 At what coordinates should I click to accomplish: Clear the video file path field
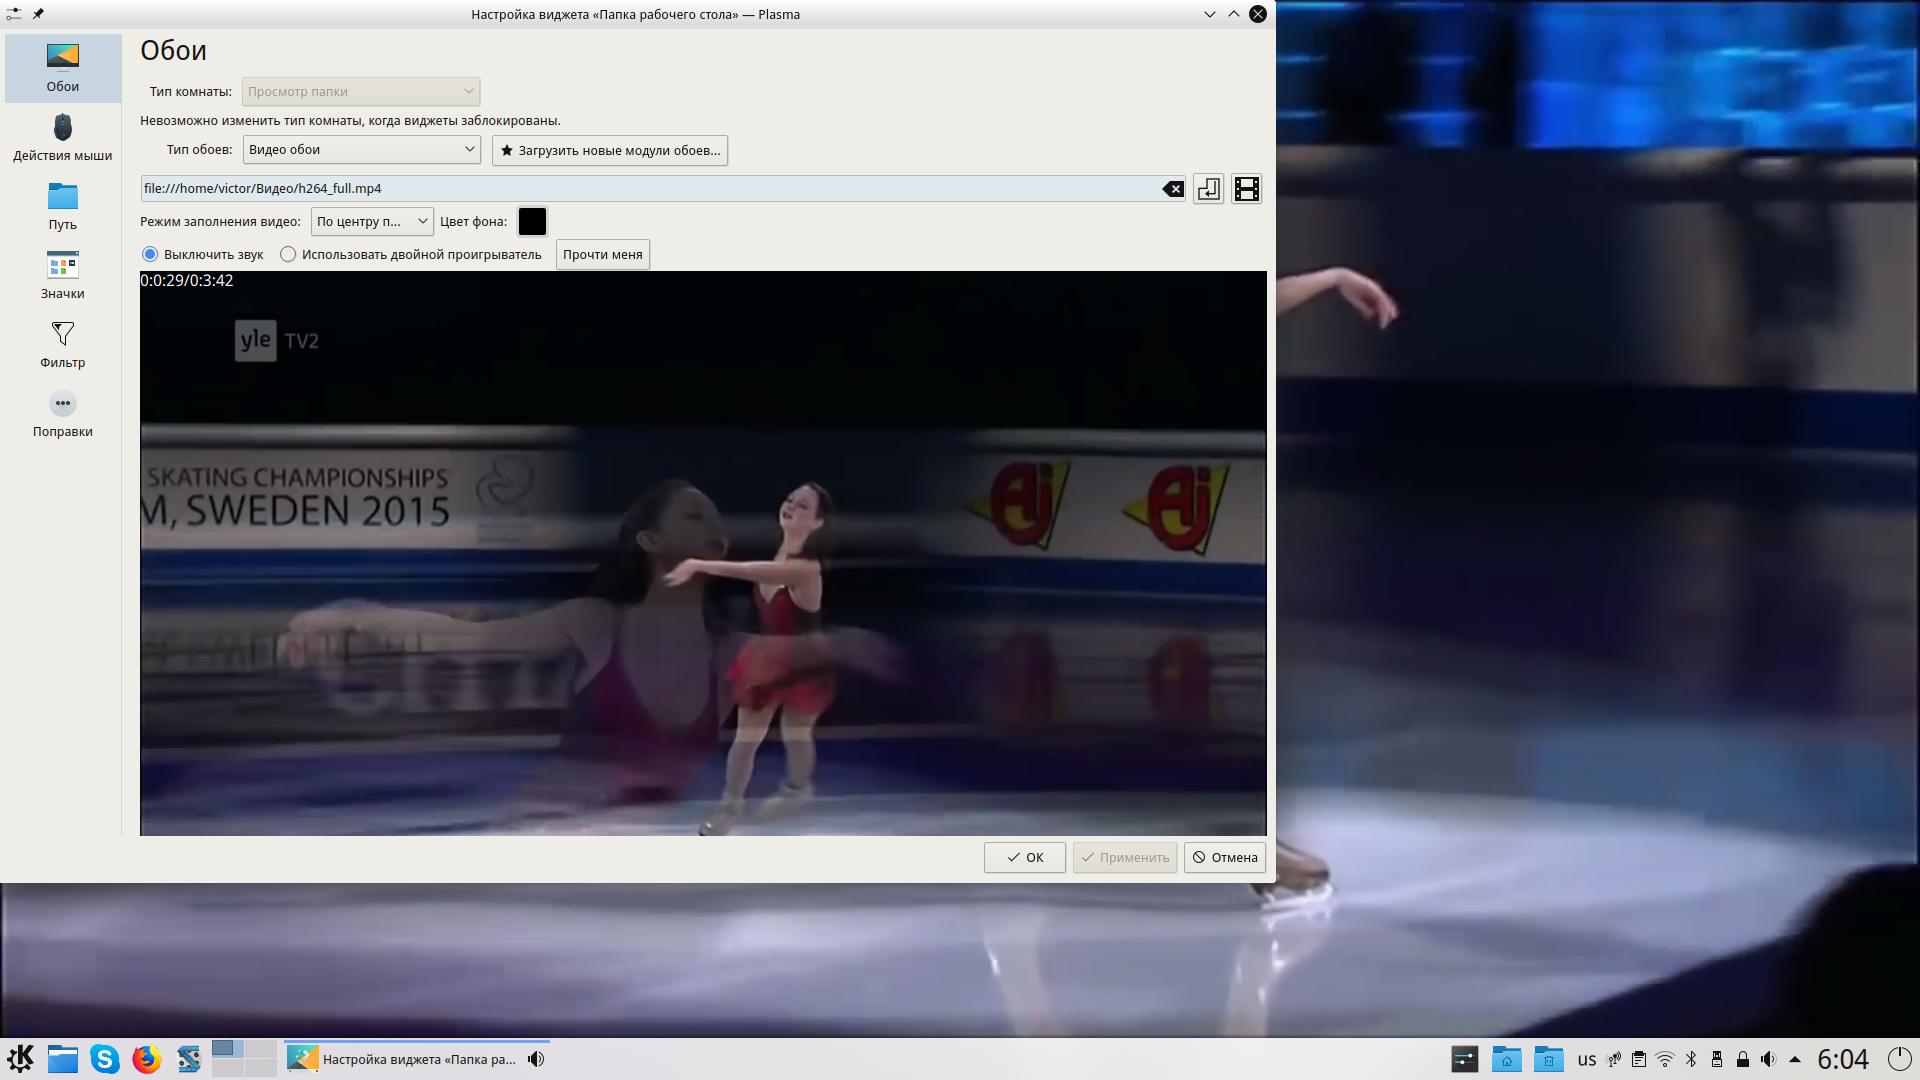pos(1172,189)
